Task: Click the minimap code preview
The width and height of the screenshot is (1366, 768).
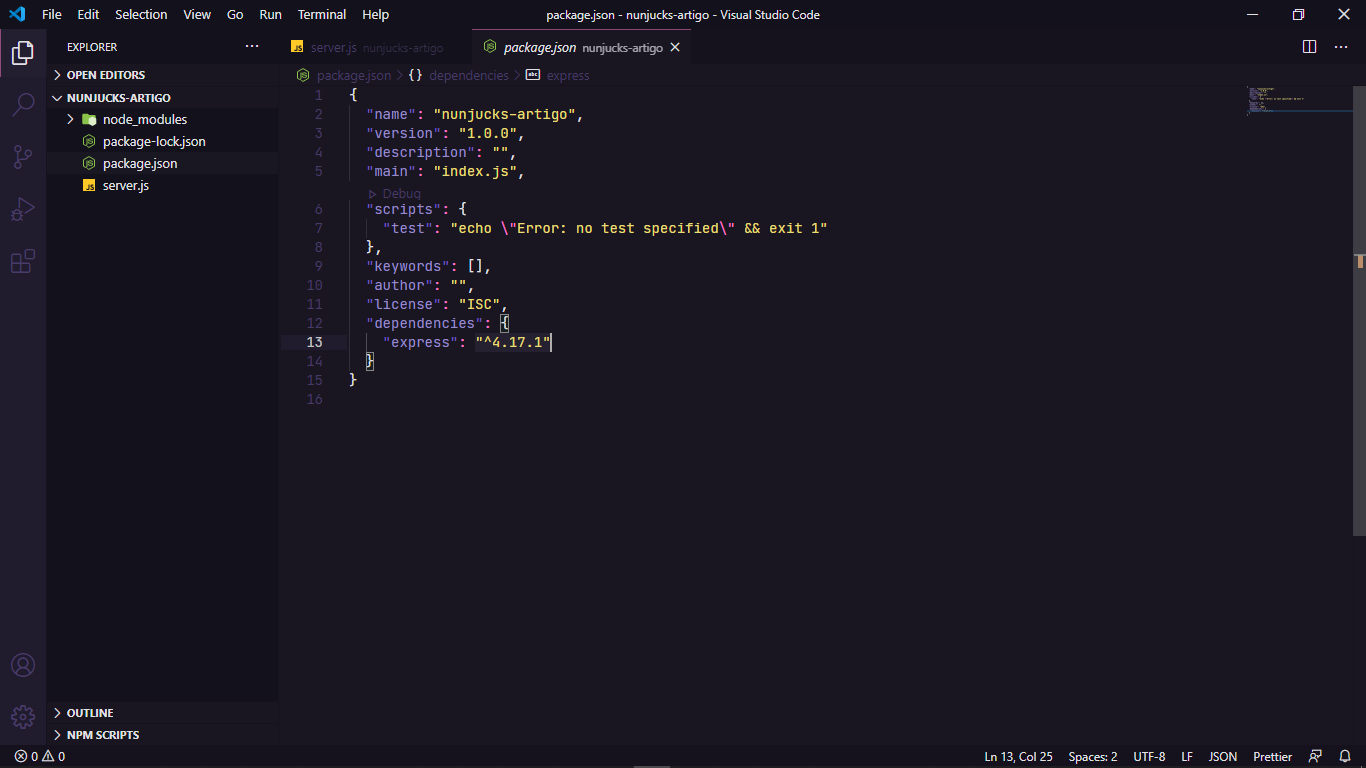Action: (x=1298, y=100)
